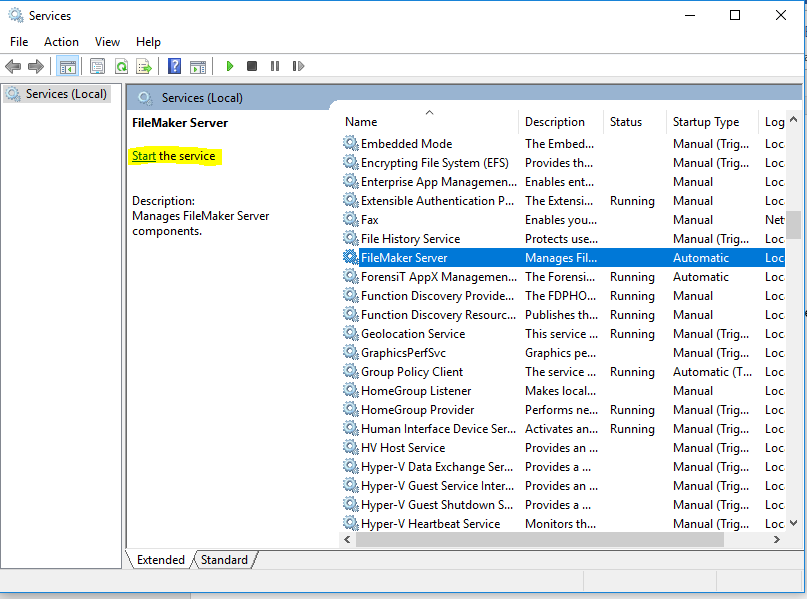Image resolution: width=807 pixels, height=599 pixels.
Task: Select Function Discovery Provider row
Action: click(x=563, y=295)
